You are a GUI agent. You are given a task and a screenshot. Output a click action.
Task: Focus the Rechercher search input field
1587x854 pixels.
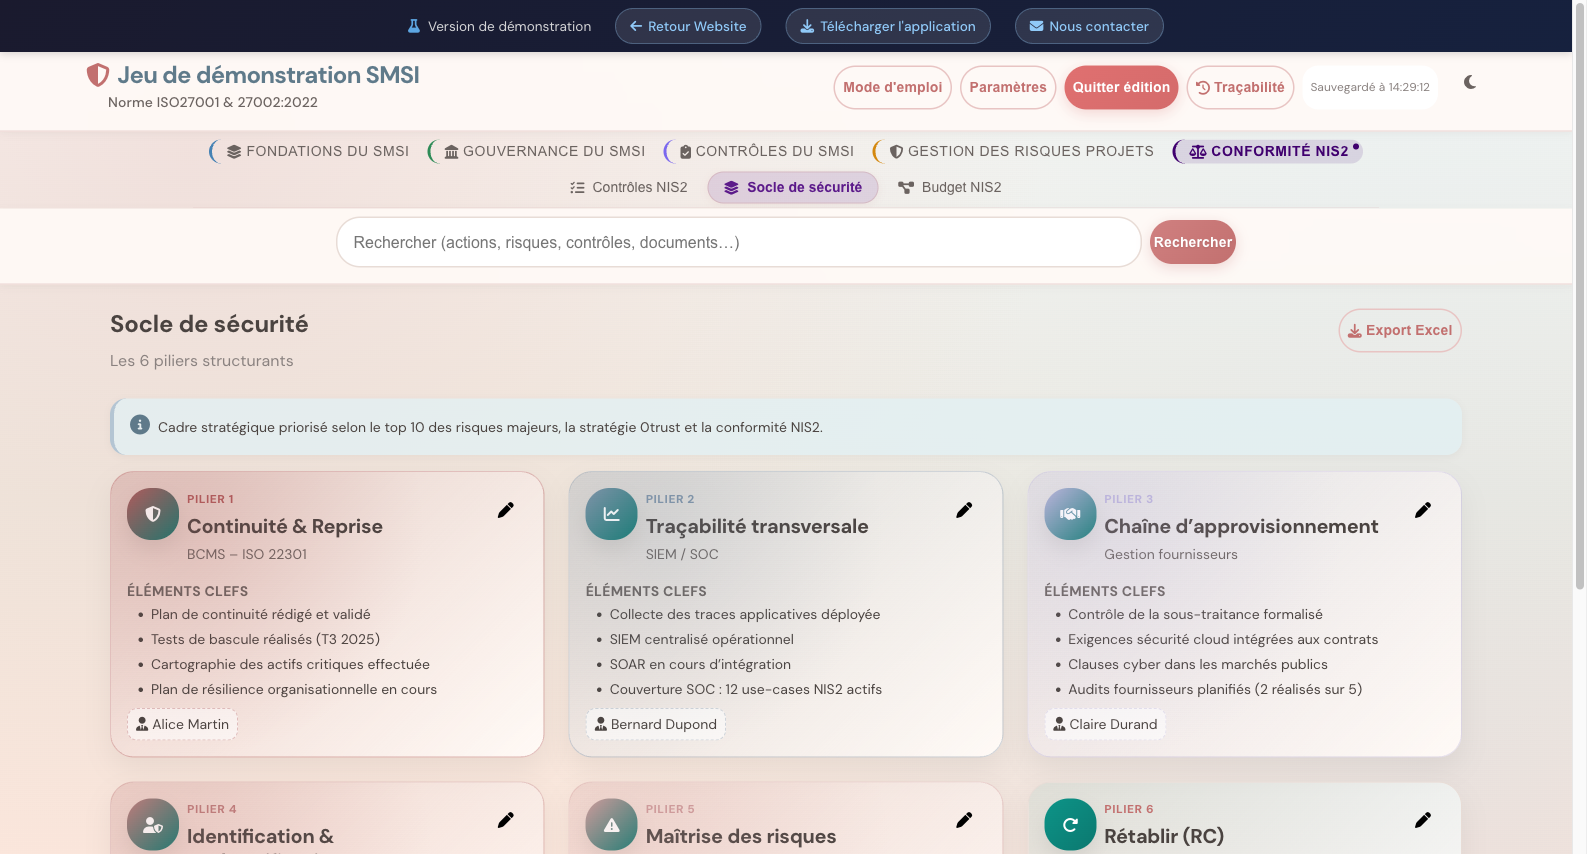(x=738, y=243)
